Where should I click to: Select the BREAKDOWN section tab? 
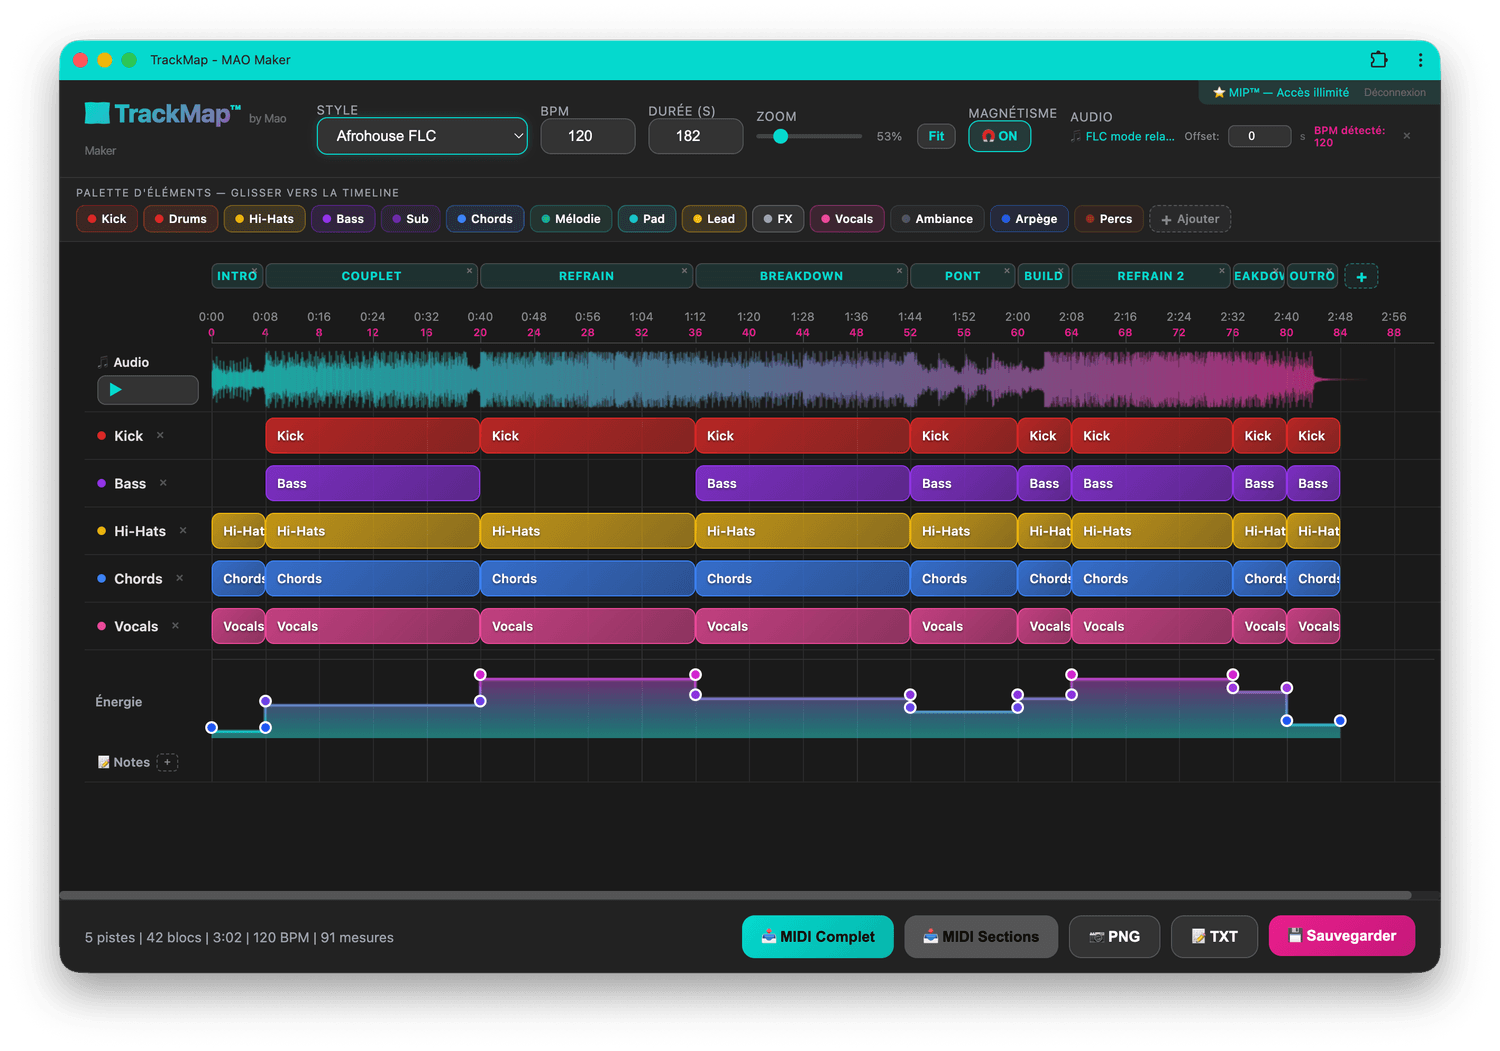pyautogui.click(x=800, y=276)
